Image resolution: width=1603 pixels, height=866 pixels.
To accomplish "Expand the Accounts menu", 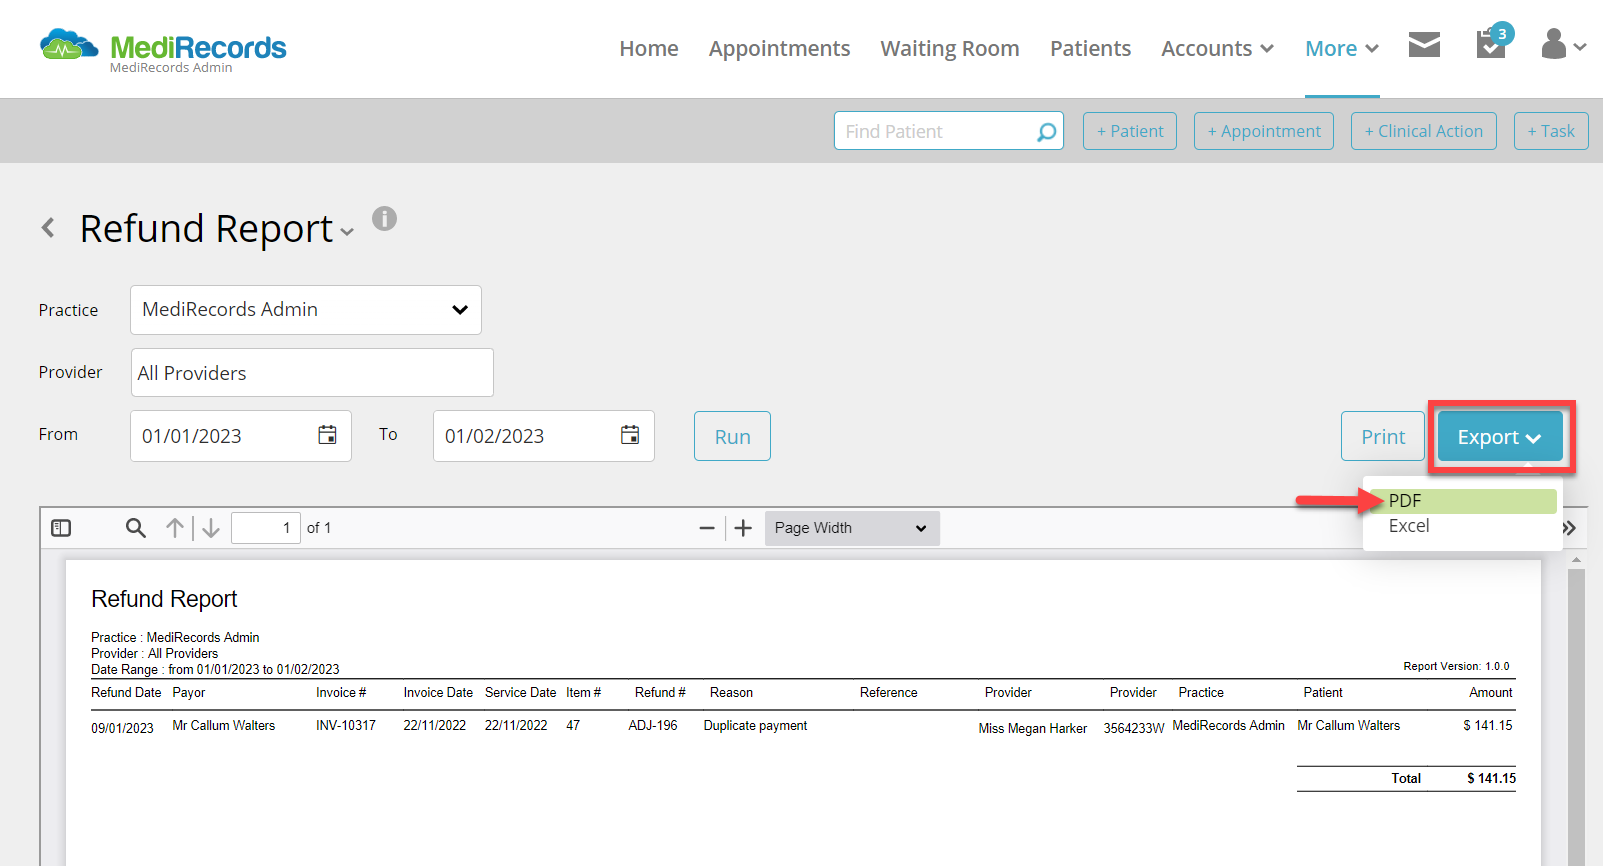I will click(1217, 48).
